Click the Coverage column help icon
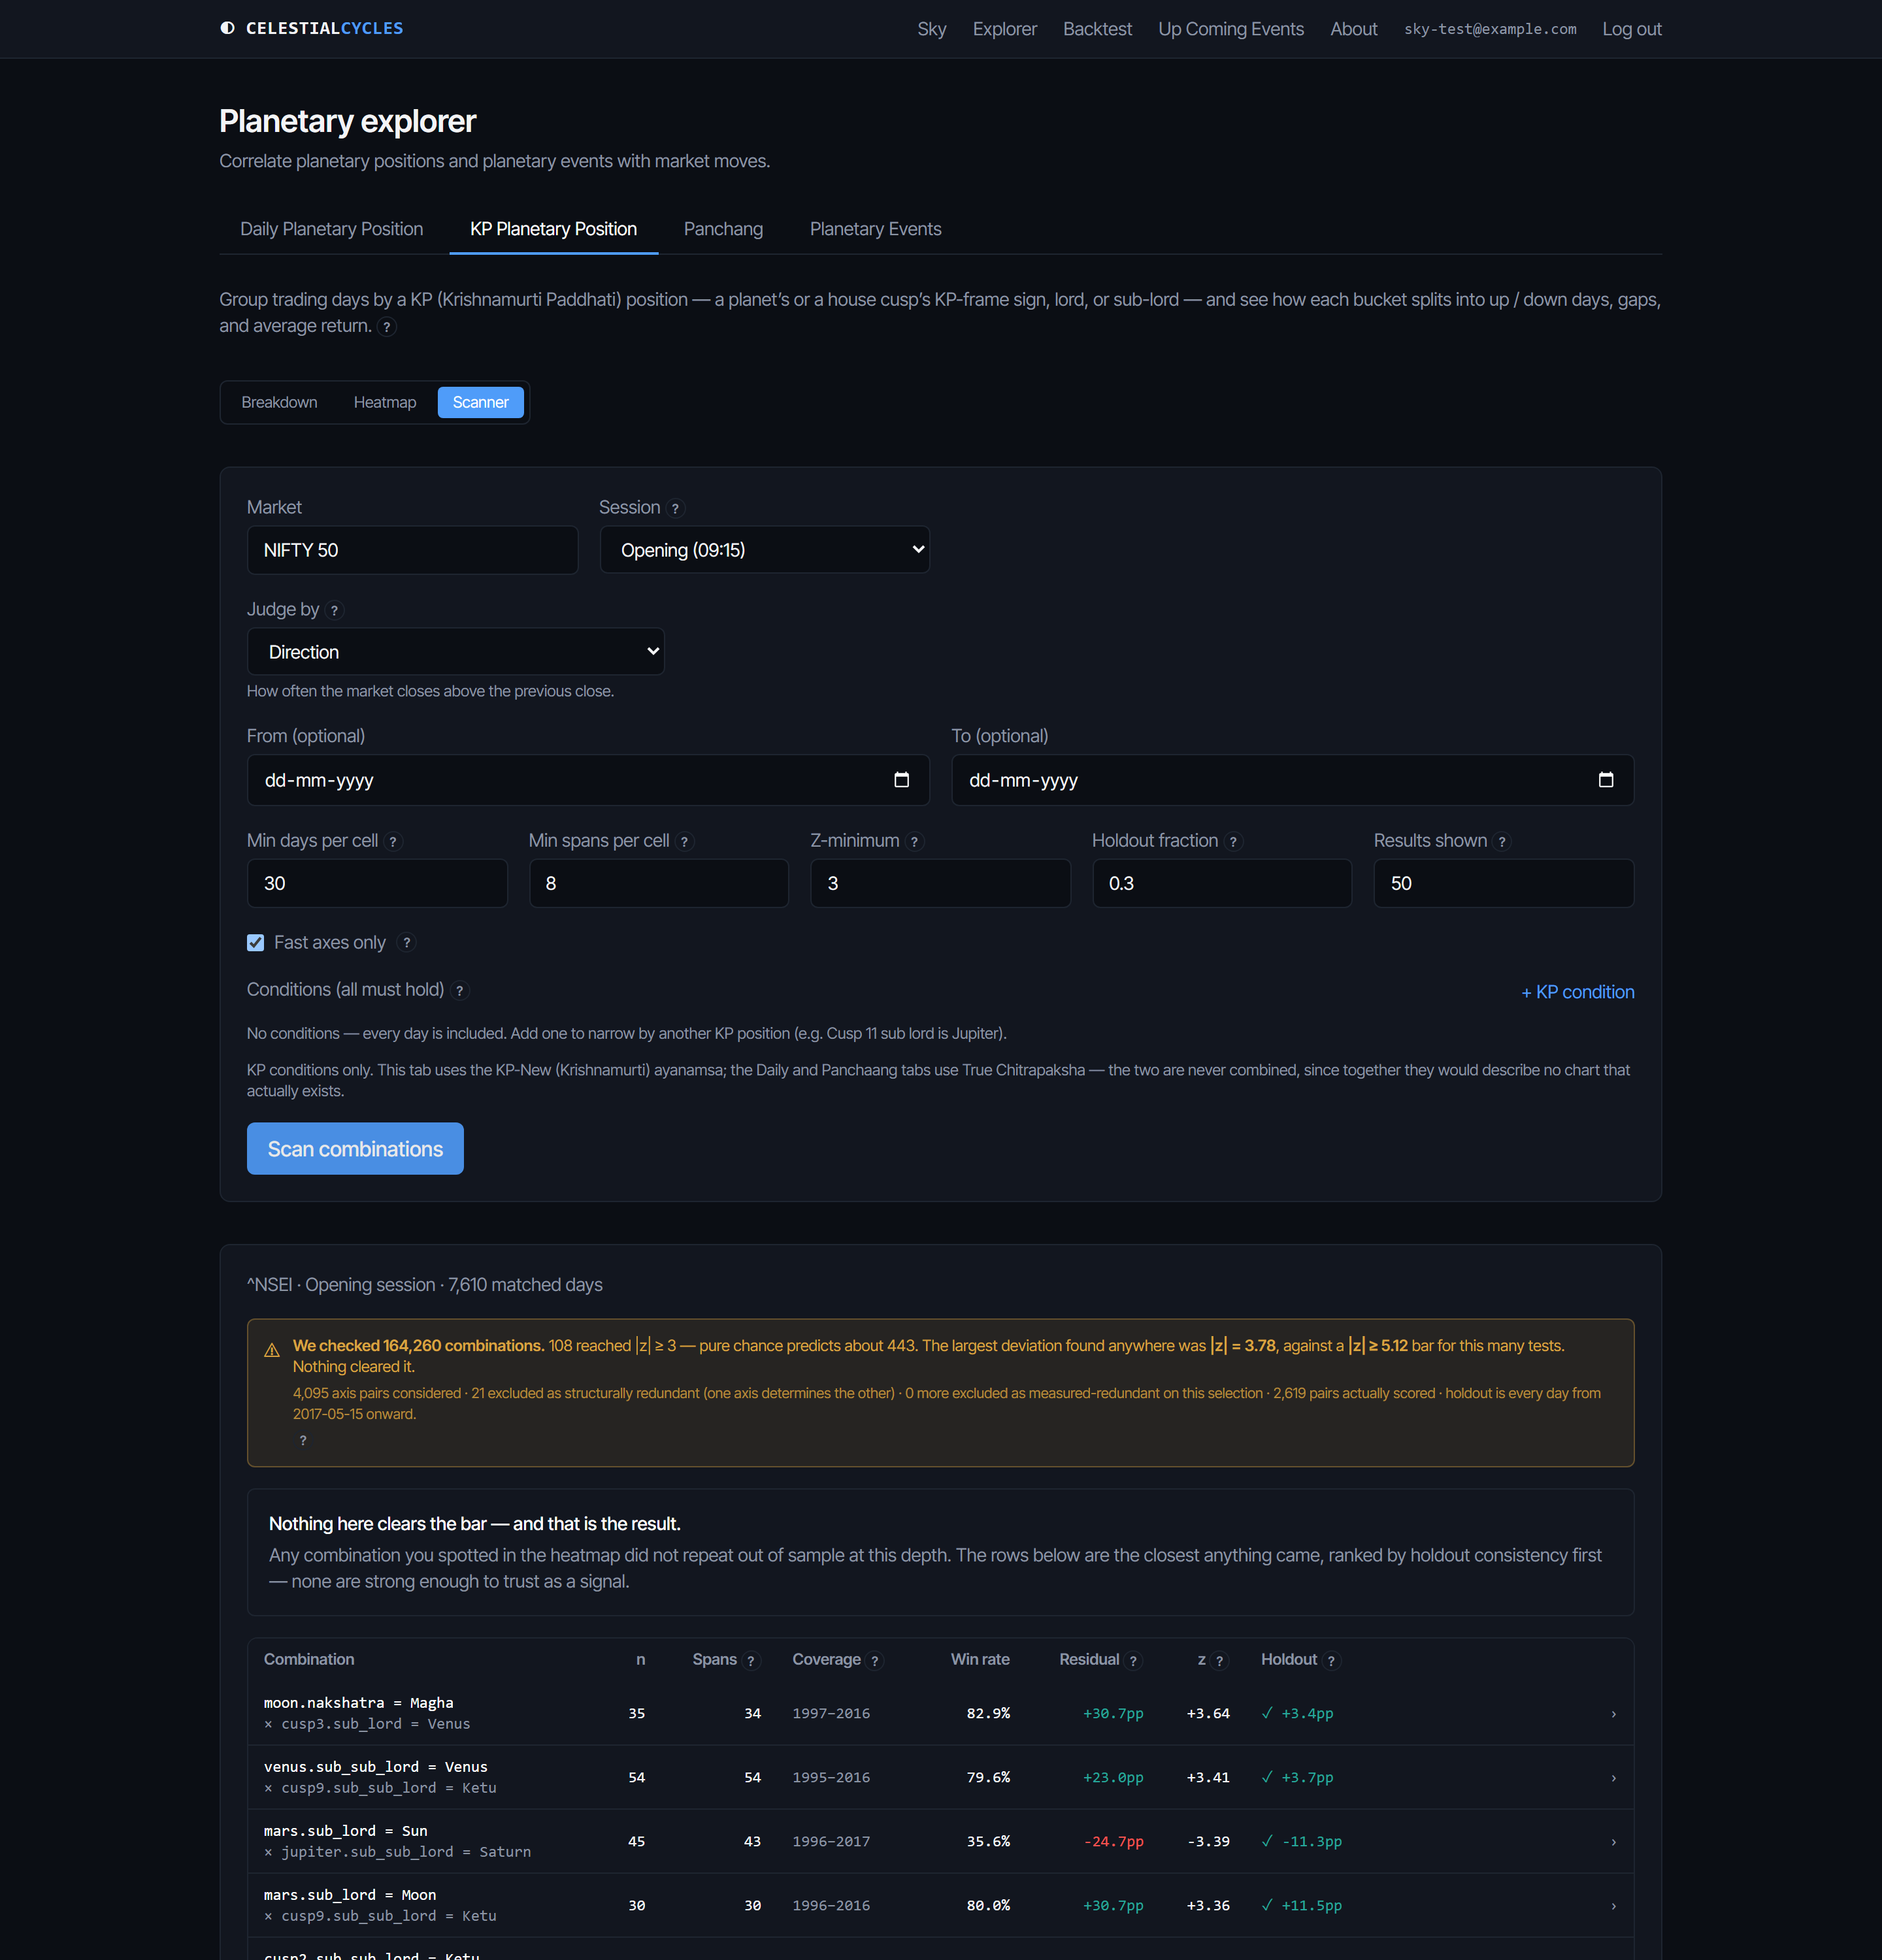Screen dimensions: 1882x1960 (875, 1661)
